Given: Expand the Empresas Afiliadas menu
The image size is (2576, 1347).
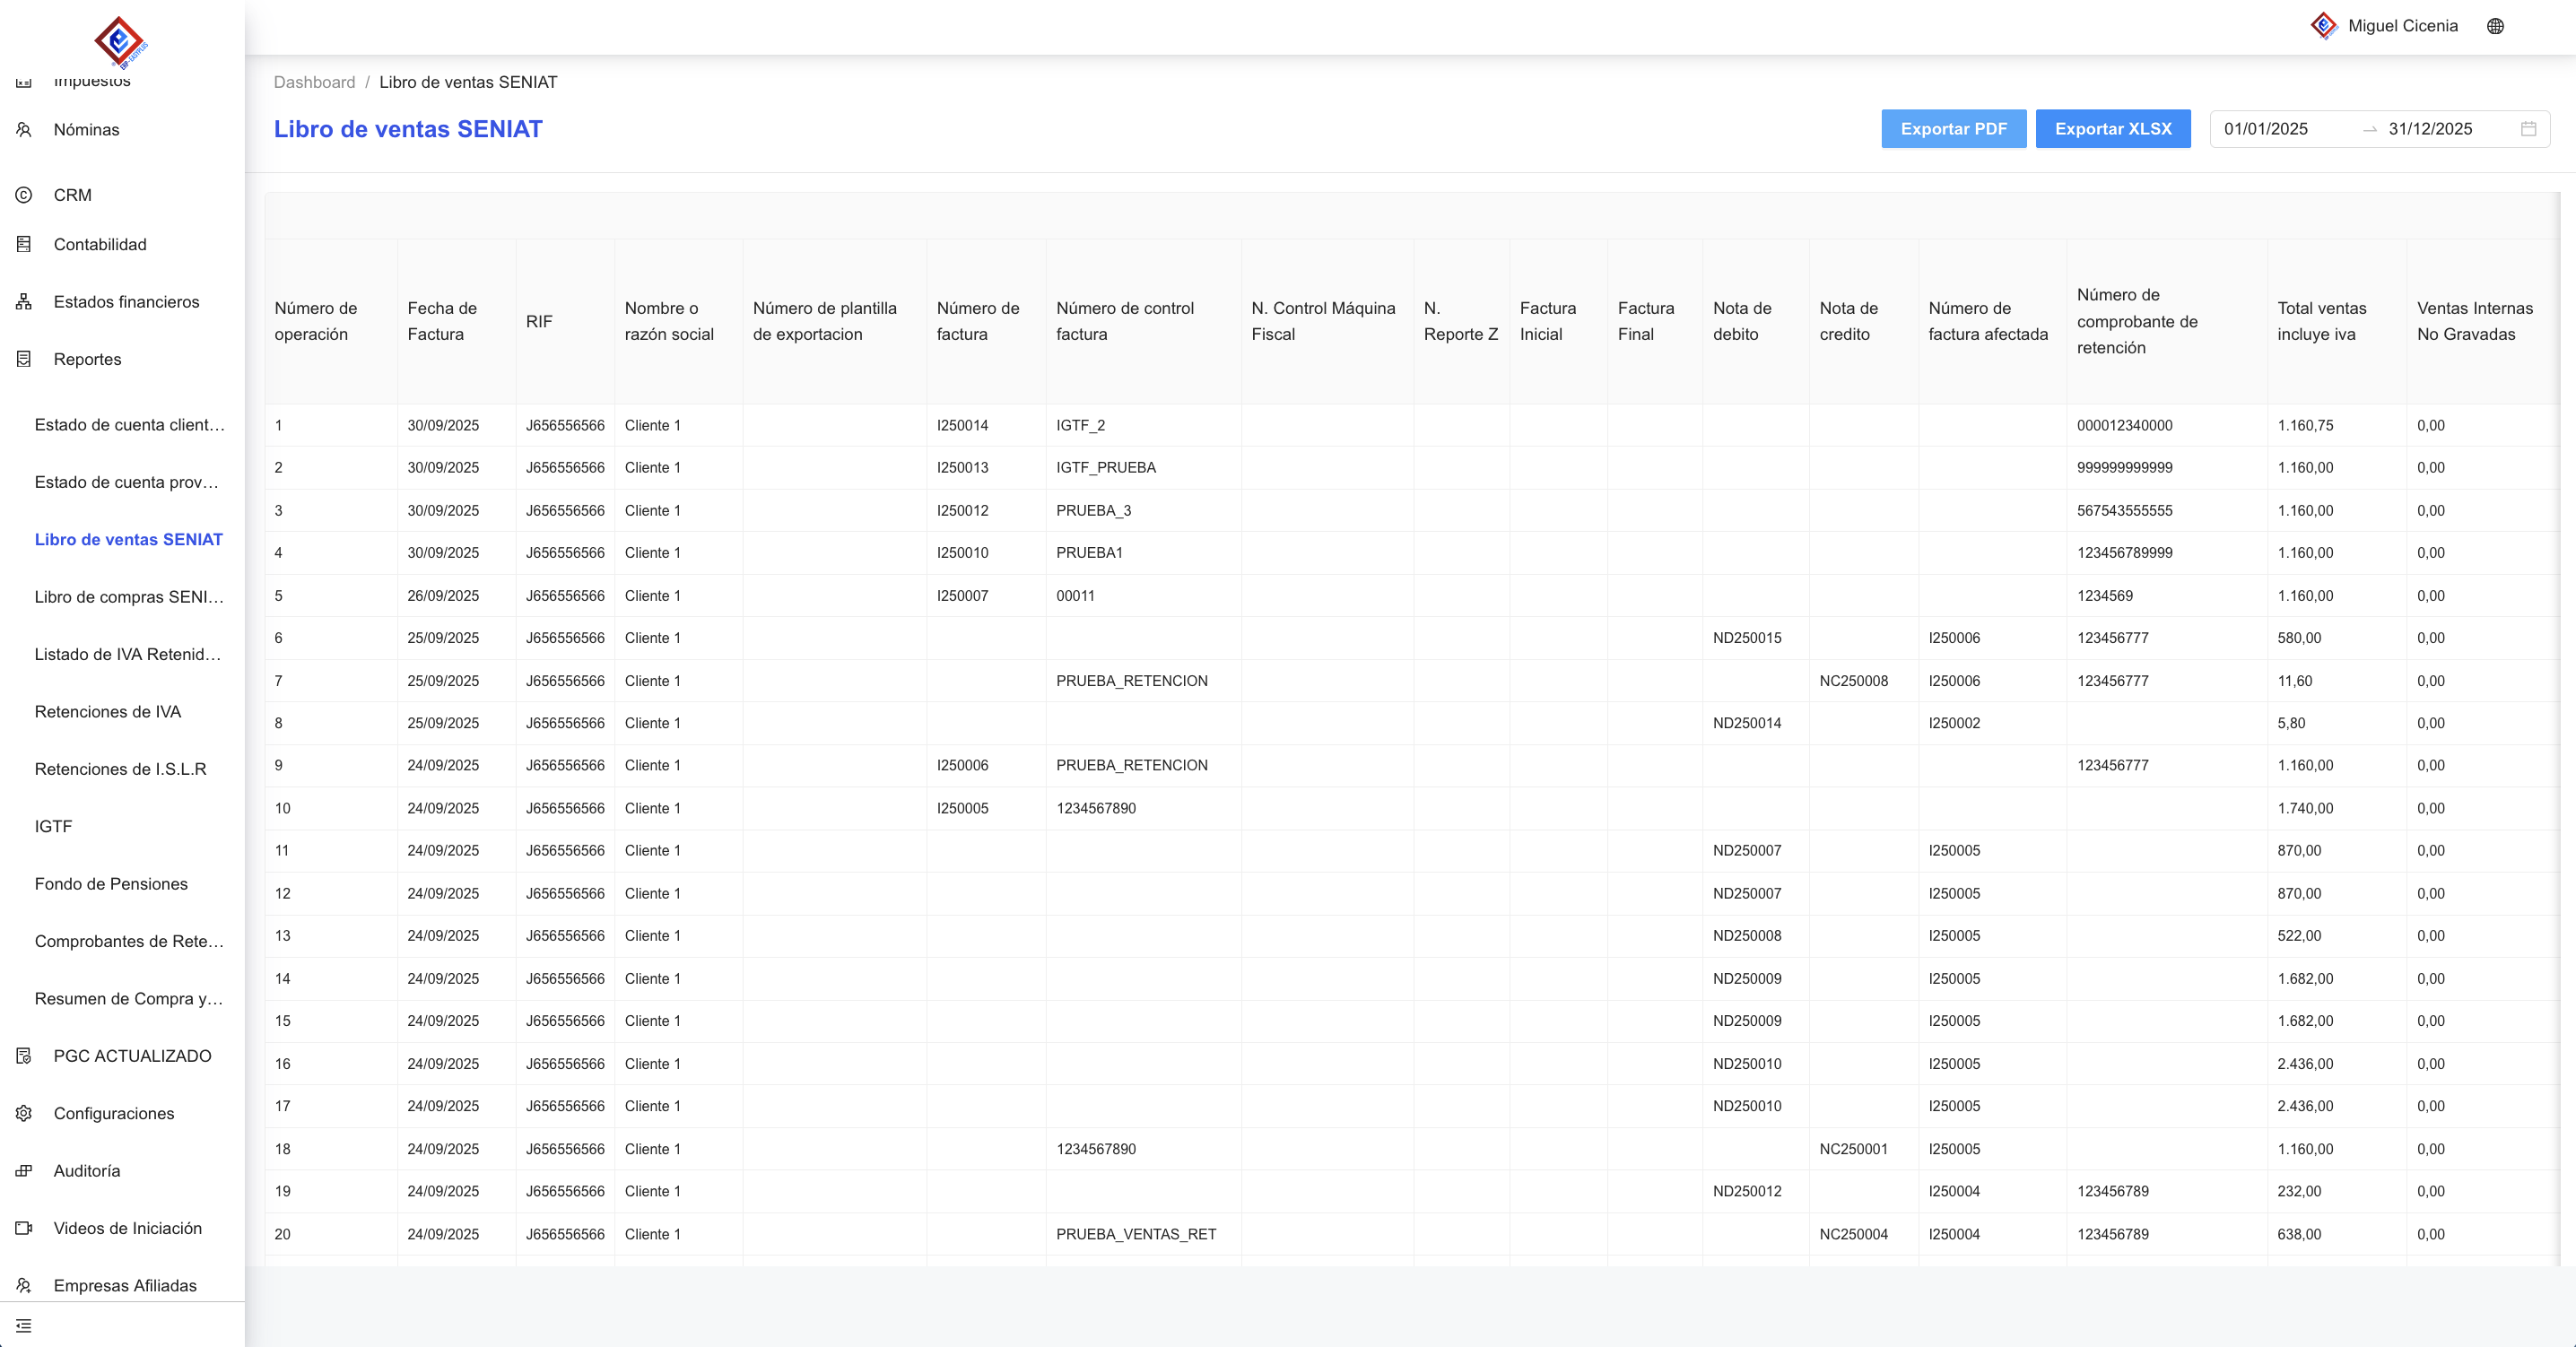Looking at the screenshot, I should coord(125,1285).
